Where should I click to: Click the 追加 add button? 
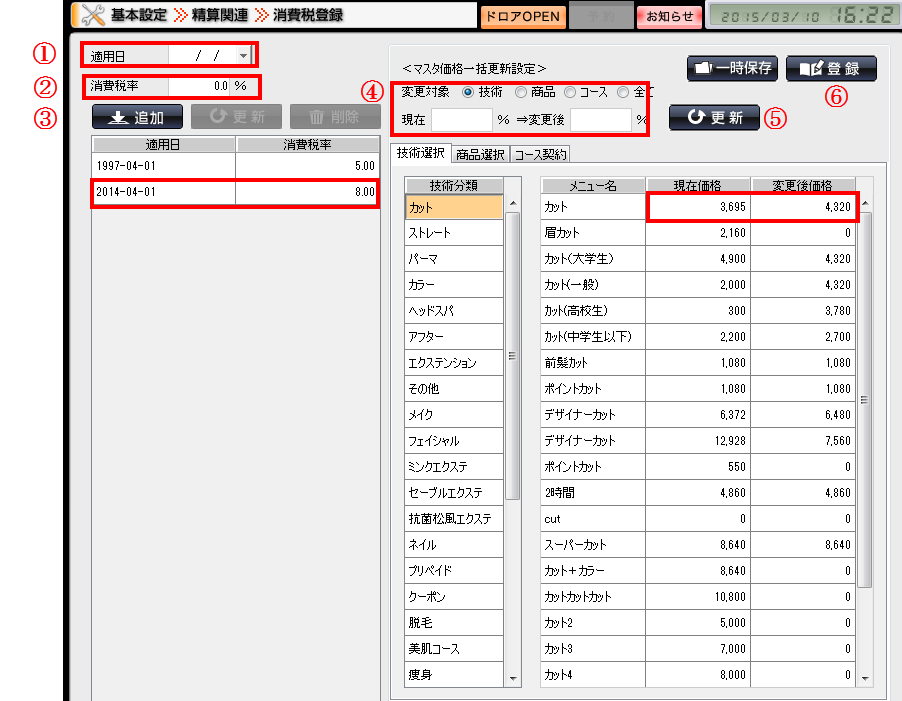point(137,116)
